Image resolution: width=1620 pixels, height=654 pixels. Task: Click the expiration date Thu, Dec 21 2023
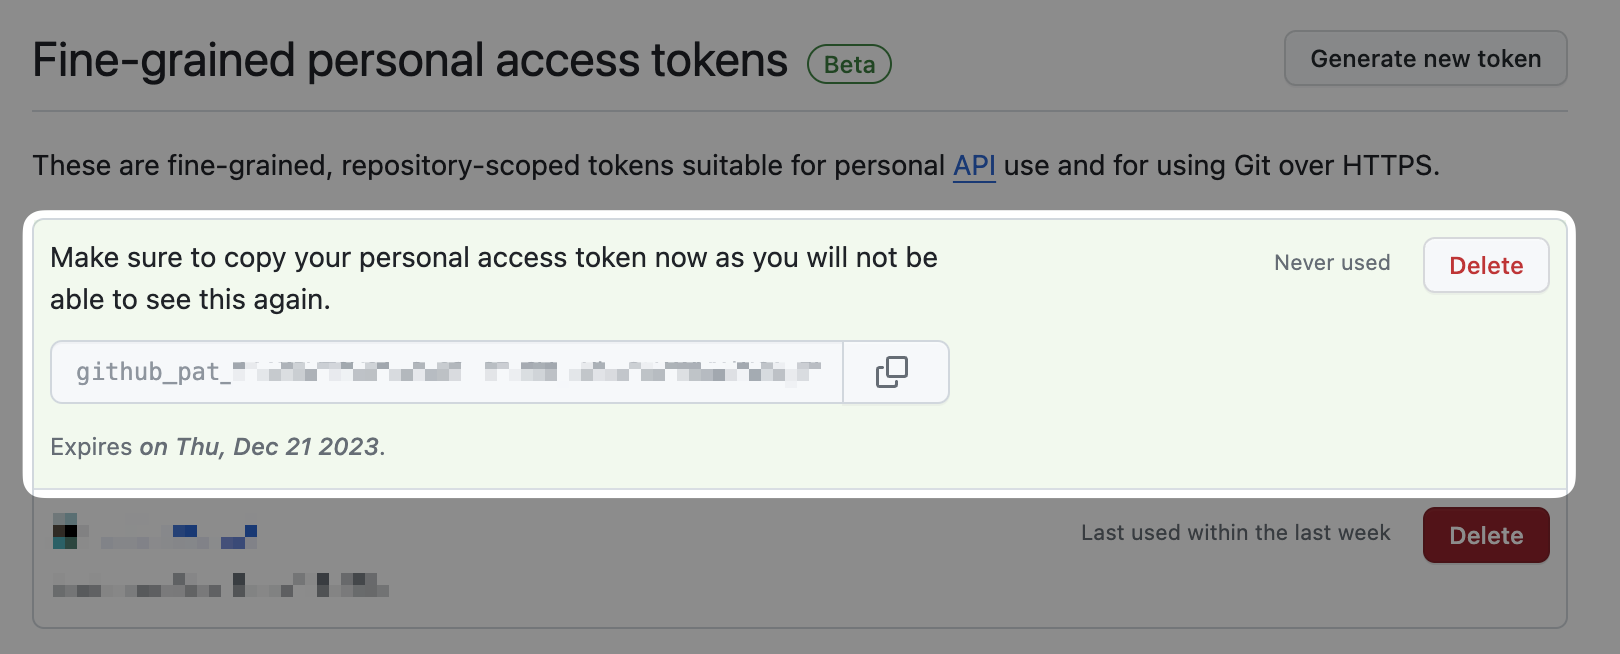(x=262, y=446)
